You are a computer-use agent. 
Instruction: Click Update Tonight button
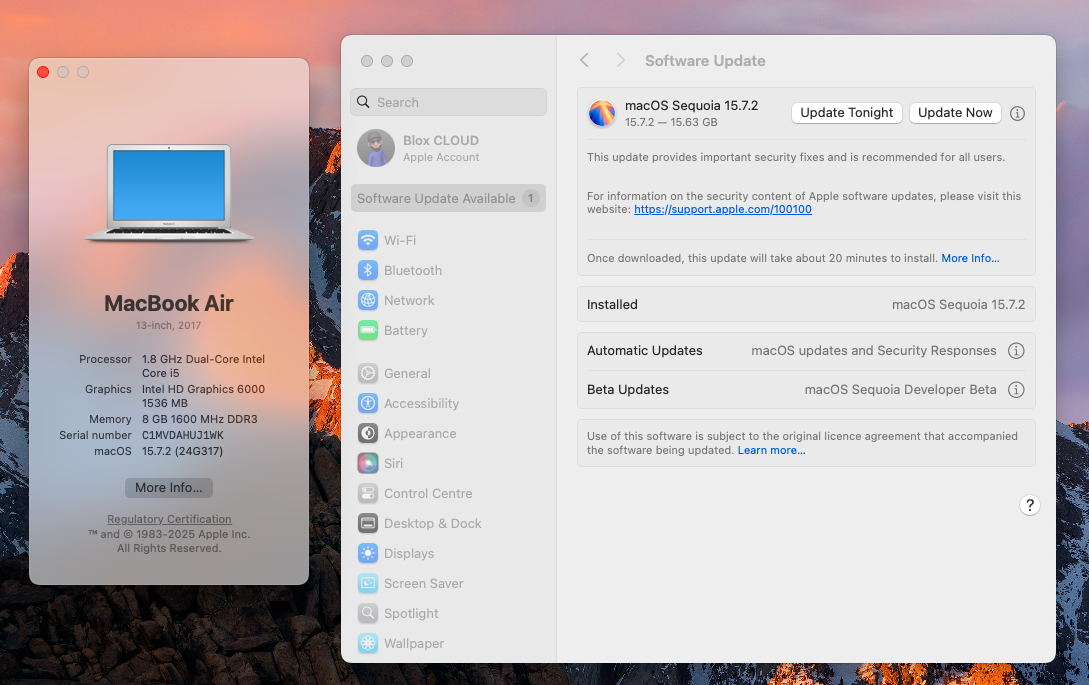[847, 113]
